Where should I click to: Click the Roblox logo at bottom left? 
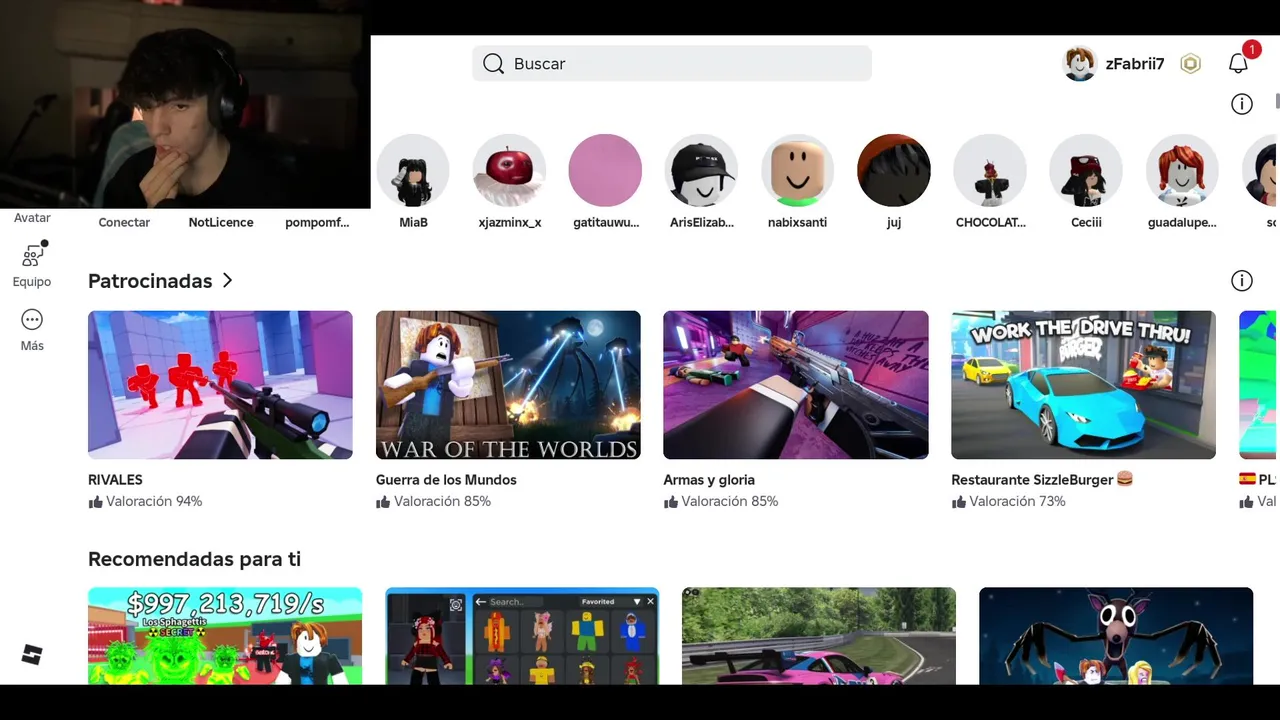[x=32, y=655]
